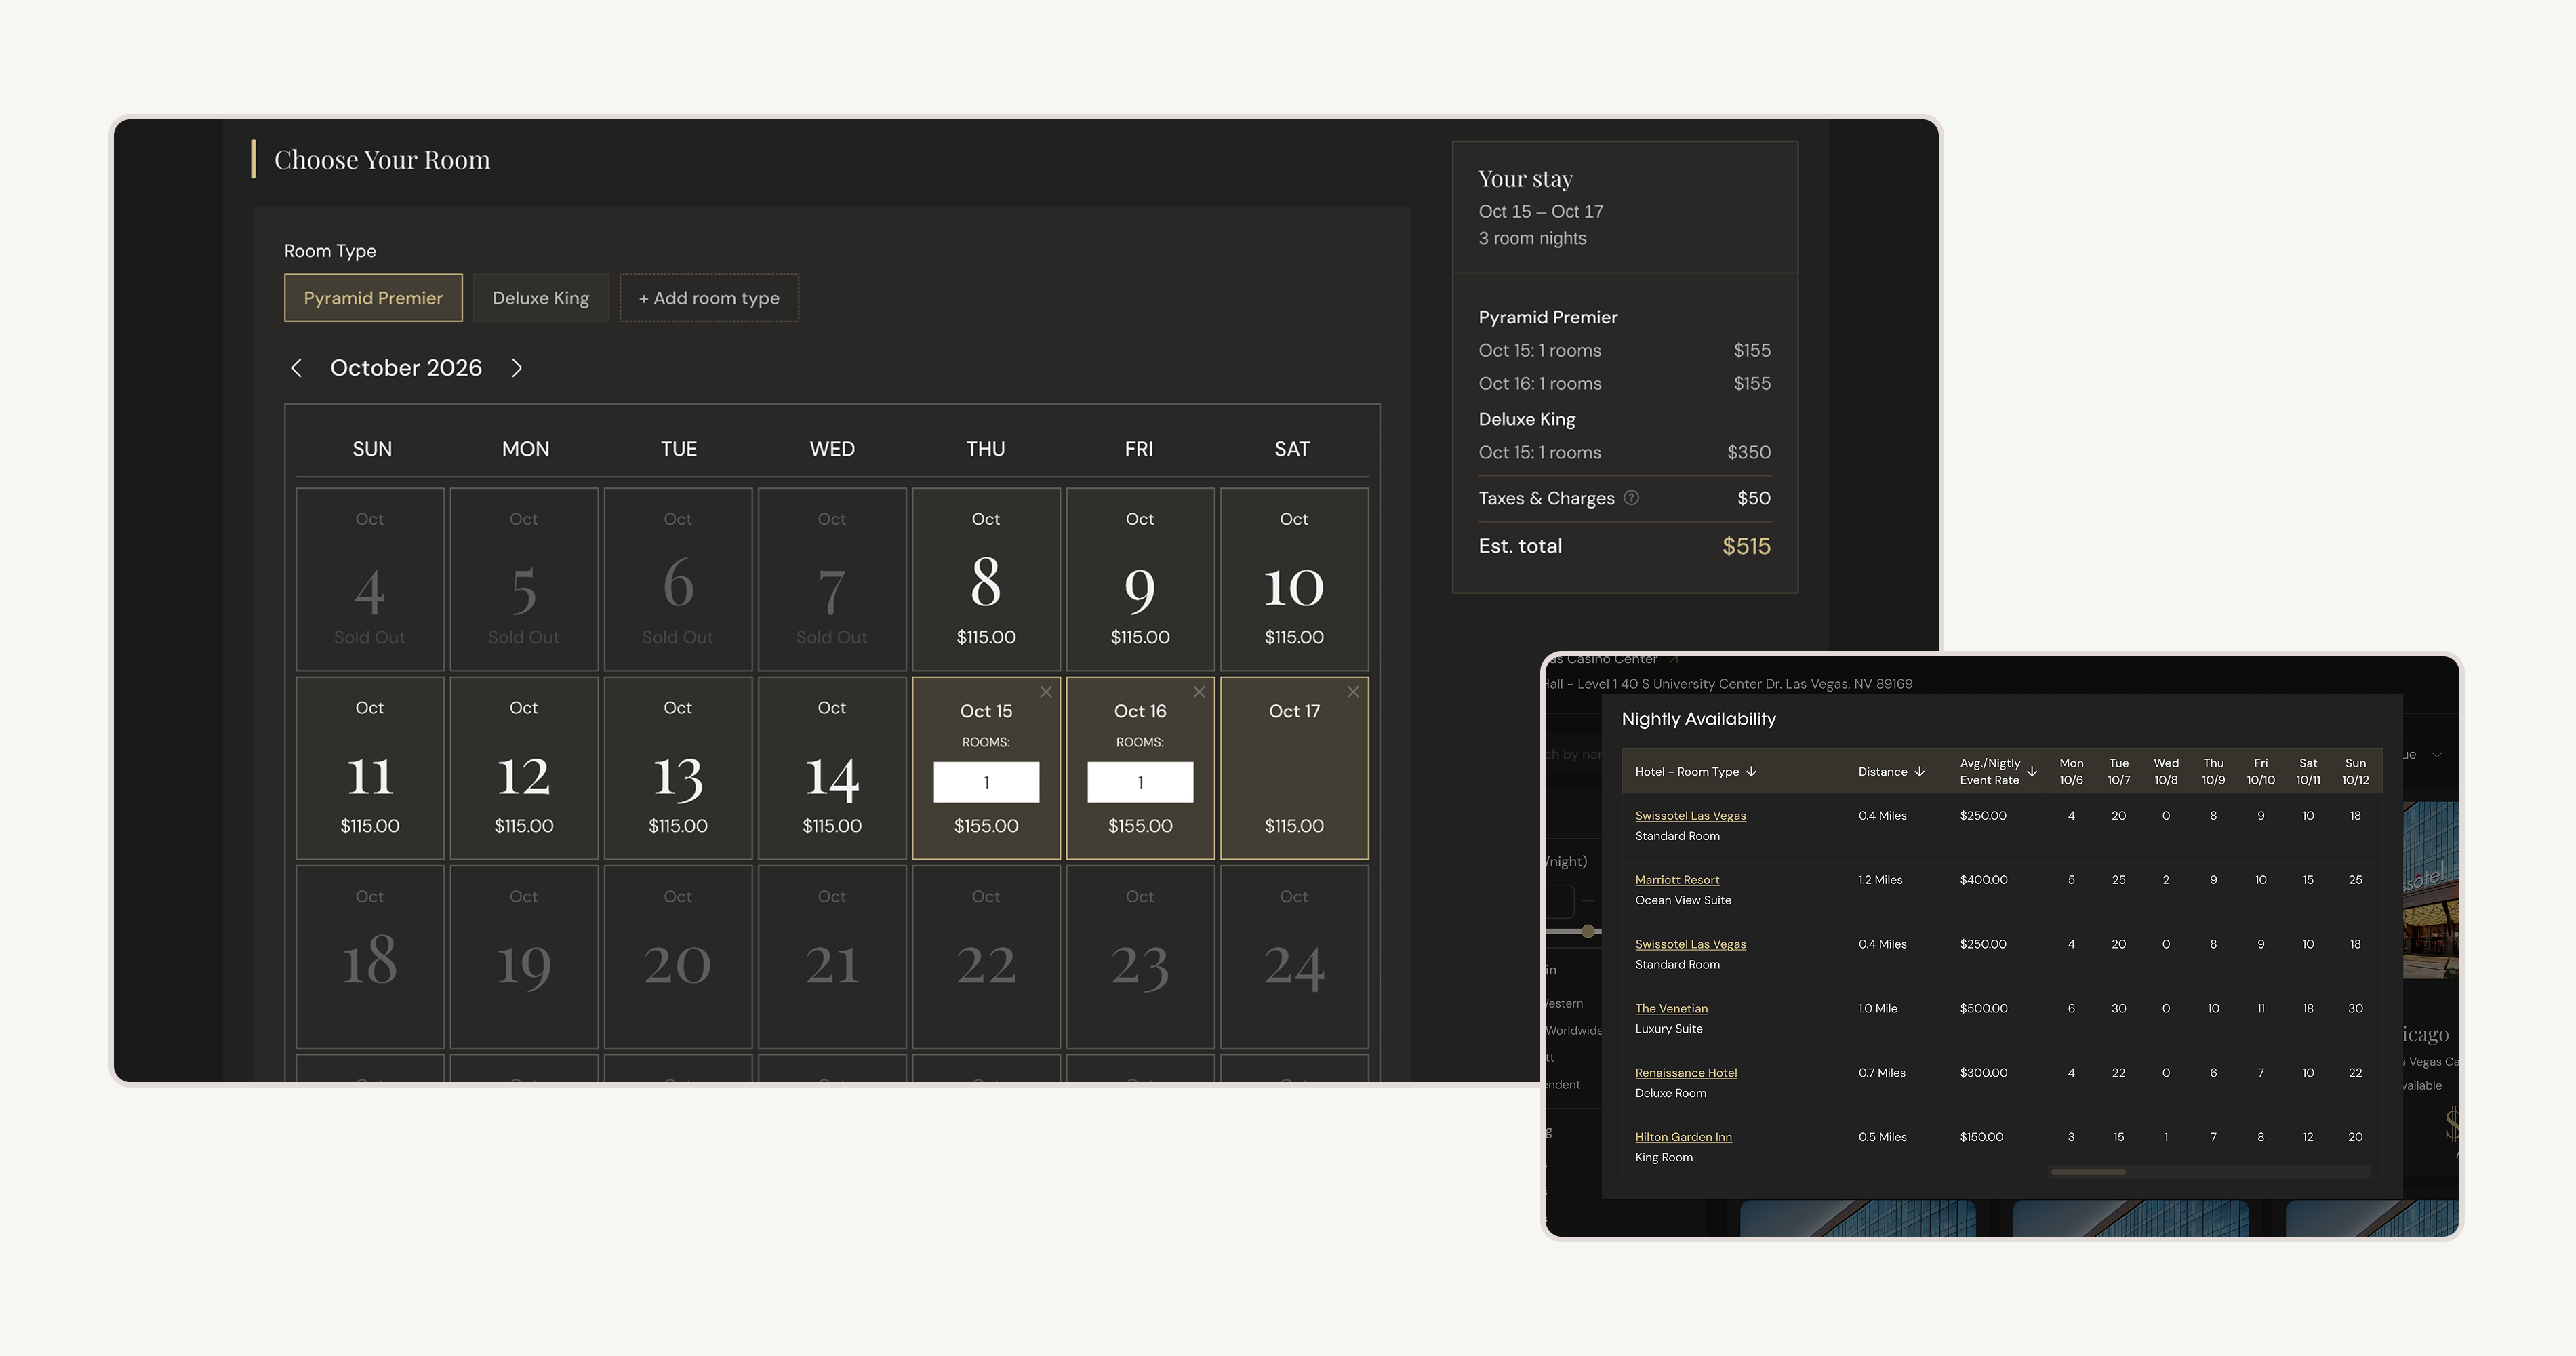The width and height of the screenshot is (2576, 1356).
Task: Open the first Swissotel Las Vegas link
Action: point(1690,815)
